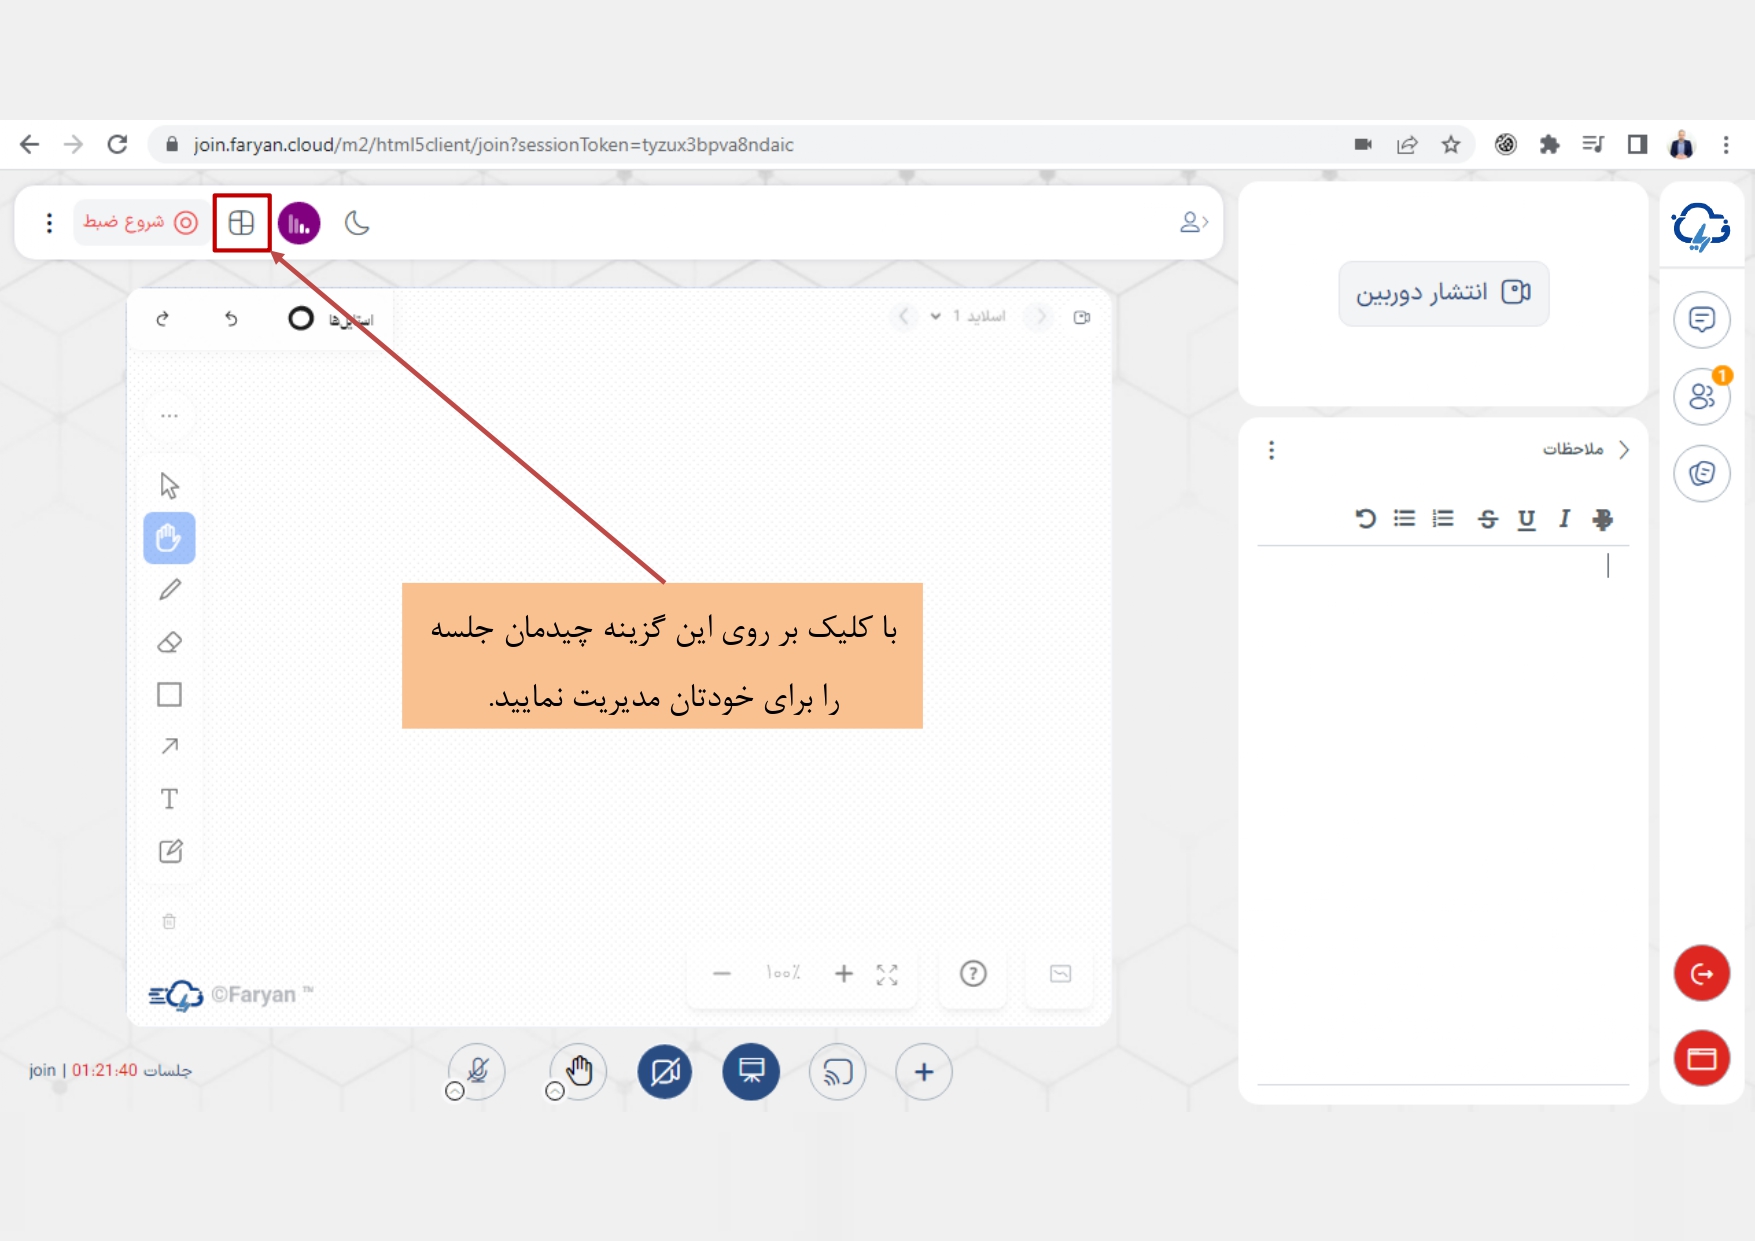Screen dimensions: 1755x1241
Task: Turn on the webcam toggle button
Action: [x=665, y=1072]
